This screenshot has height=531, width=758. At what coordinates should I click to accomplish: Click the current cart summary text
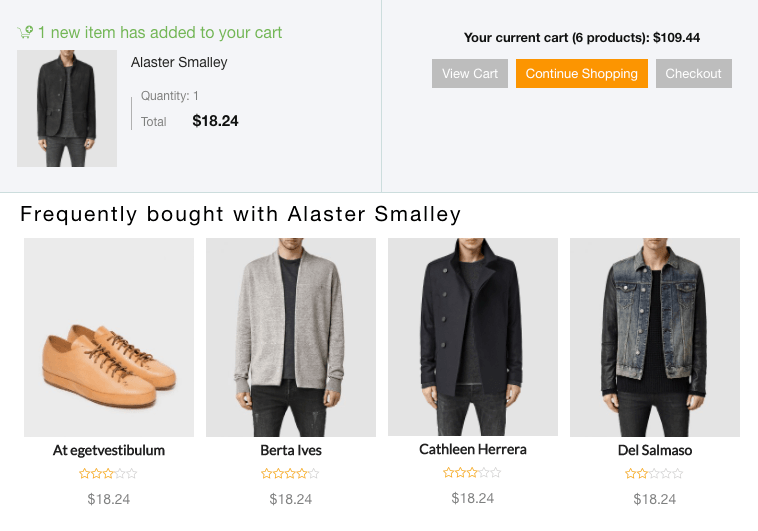pyautogui.click(x=582, y=38)
